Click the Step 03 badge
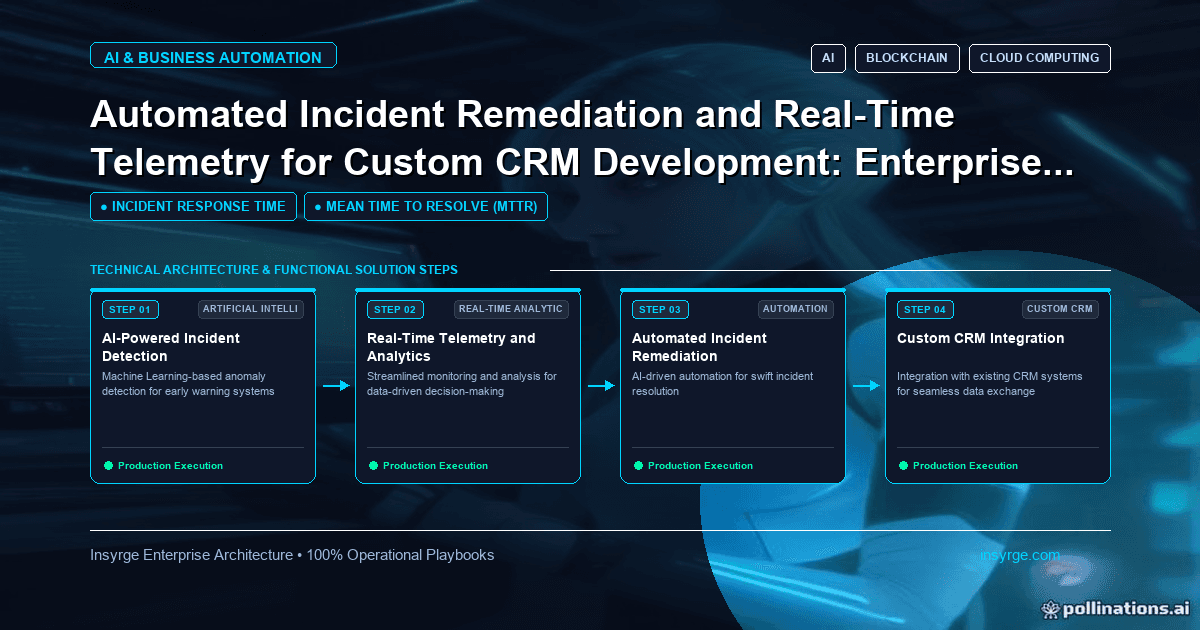1200x630 pixels. coord(660,309)
